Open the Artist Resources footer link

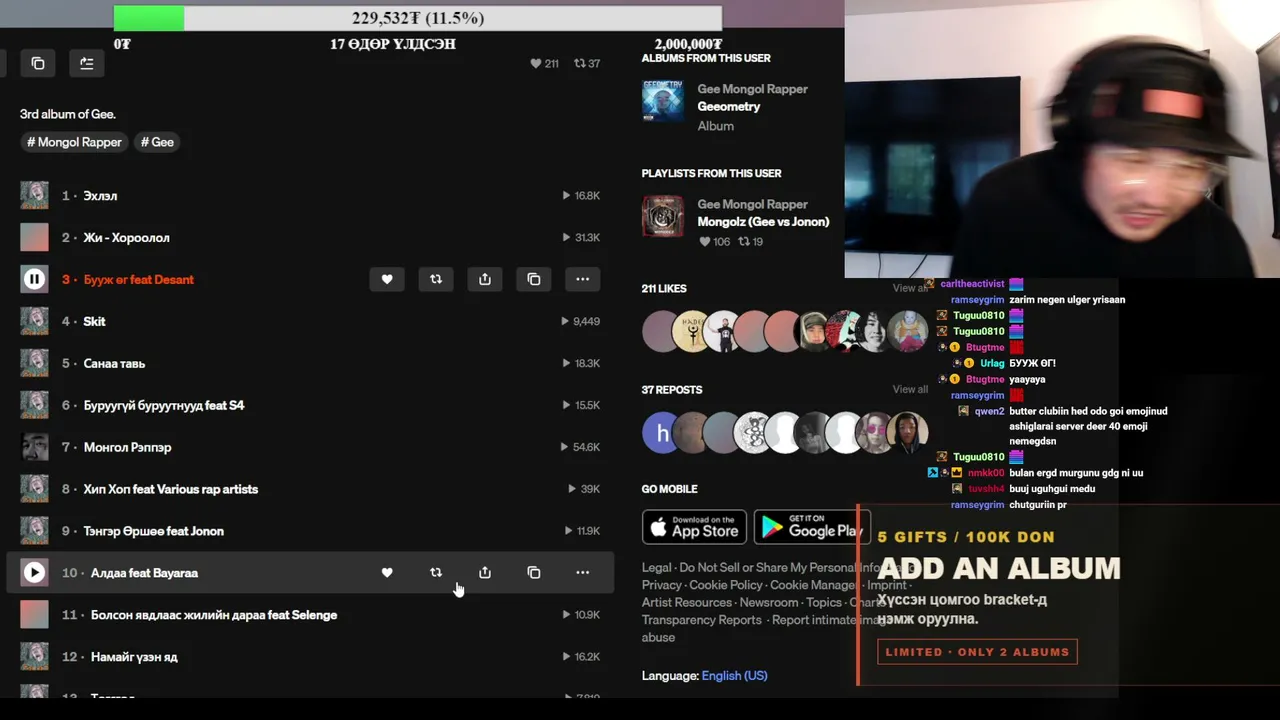687,603
